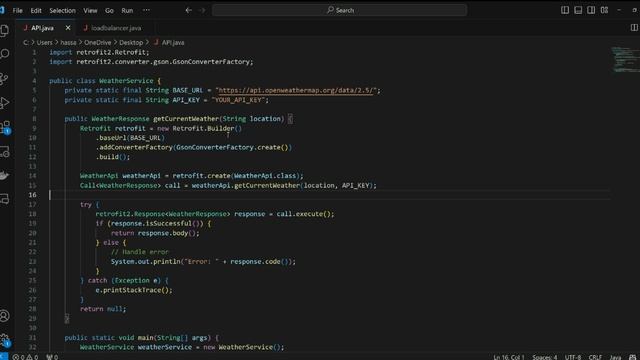Screen dimensions: 640x360
Task: Click 'return response.body();' on line 20
Action: [x=155, y=233]
